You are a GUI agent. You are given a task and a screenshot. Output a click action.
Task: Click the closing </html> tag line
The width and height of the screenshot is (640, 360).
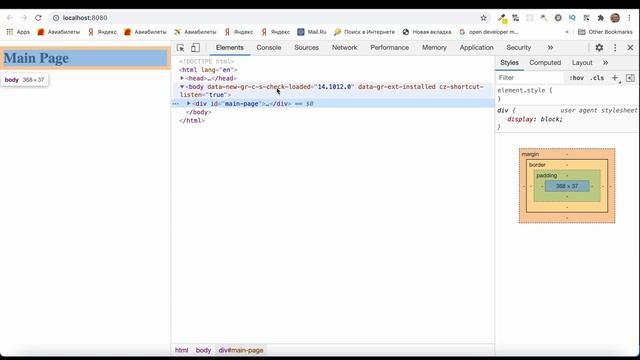[x=192, y=120]
